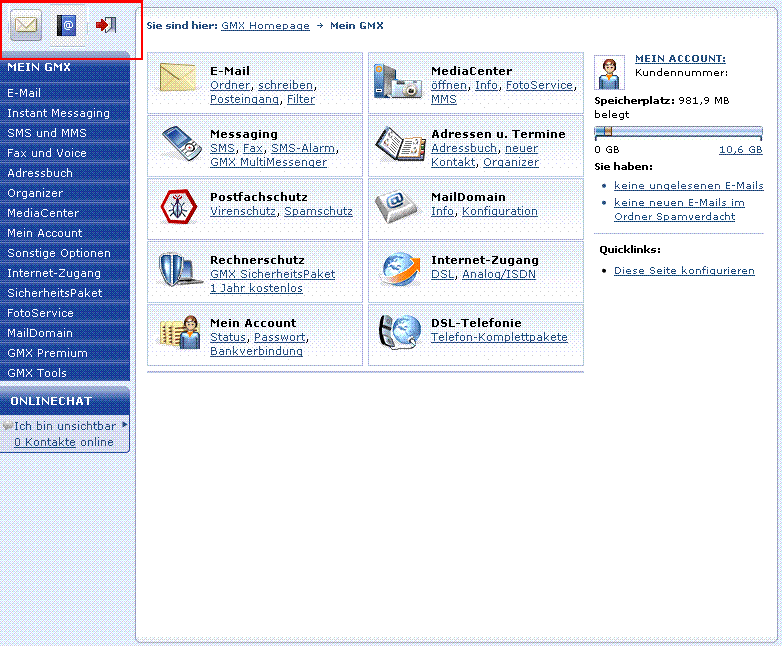Click 'Diese Seite konfigurieren' quicklink
782x646 pixels.
(x=684, y=270)
